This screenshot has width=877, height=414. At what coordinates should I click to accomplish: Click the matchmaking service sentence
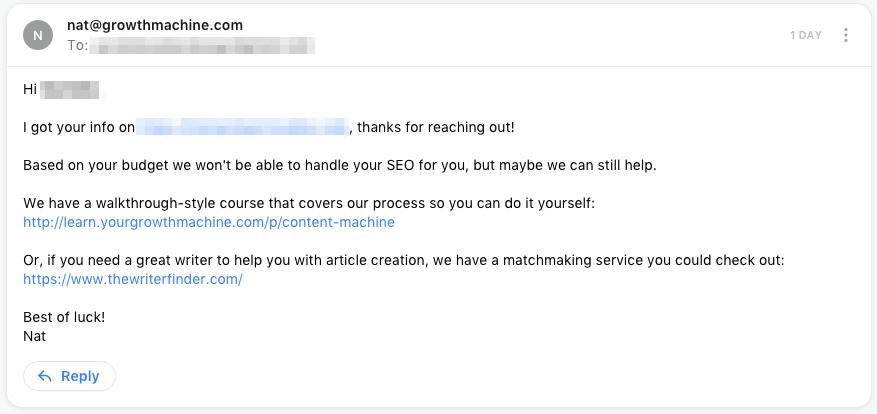404,260
